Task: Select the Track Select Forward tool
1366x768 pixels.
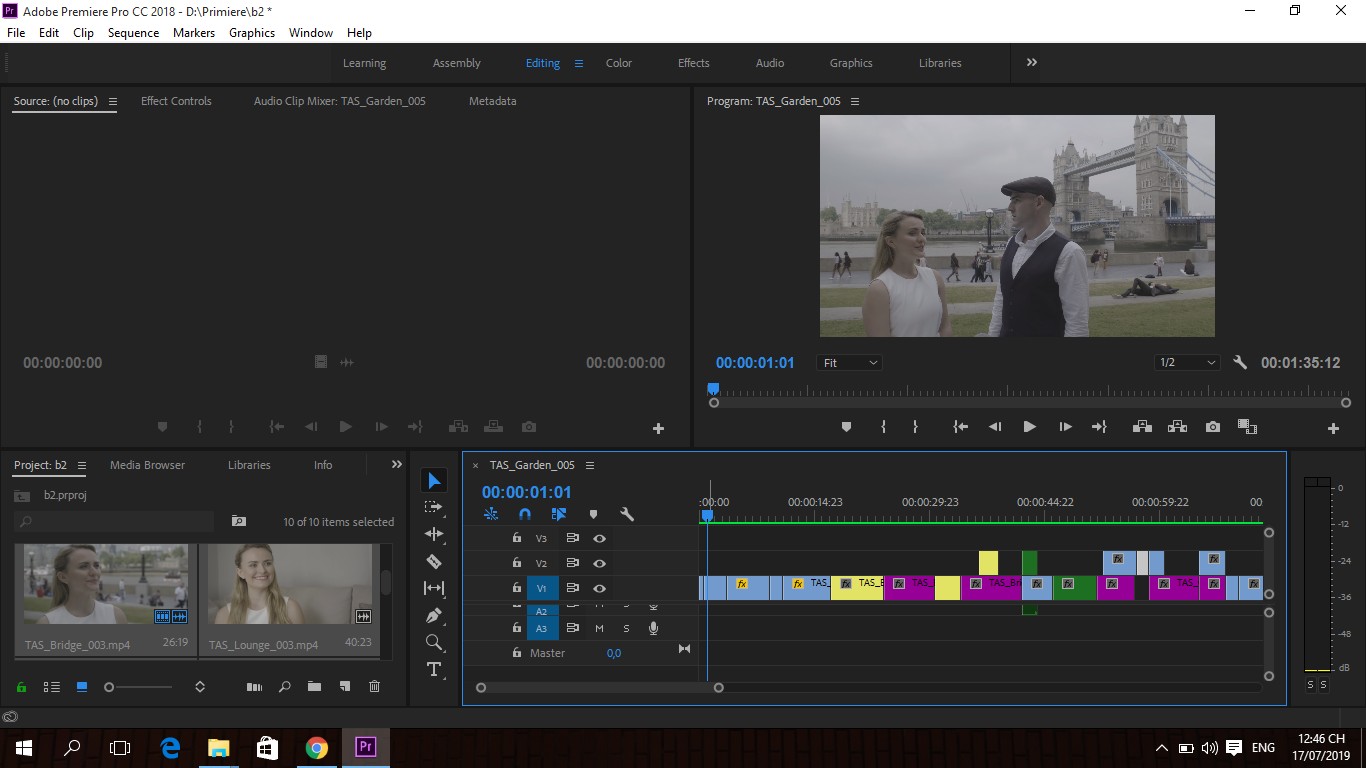Action: pos(434,507)
